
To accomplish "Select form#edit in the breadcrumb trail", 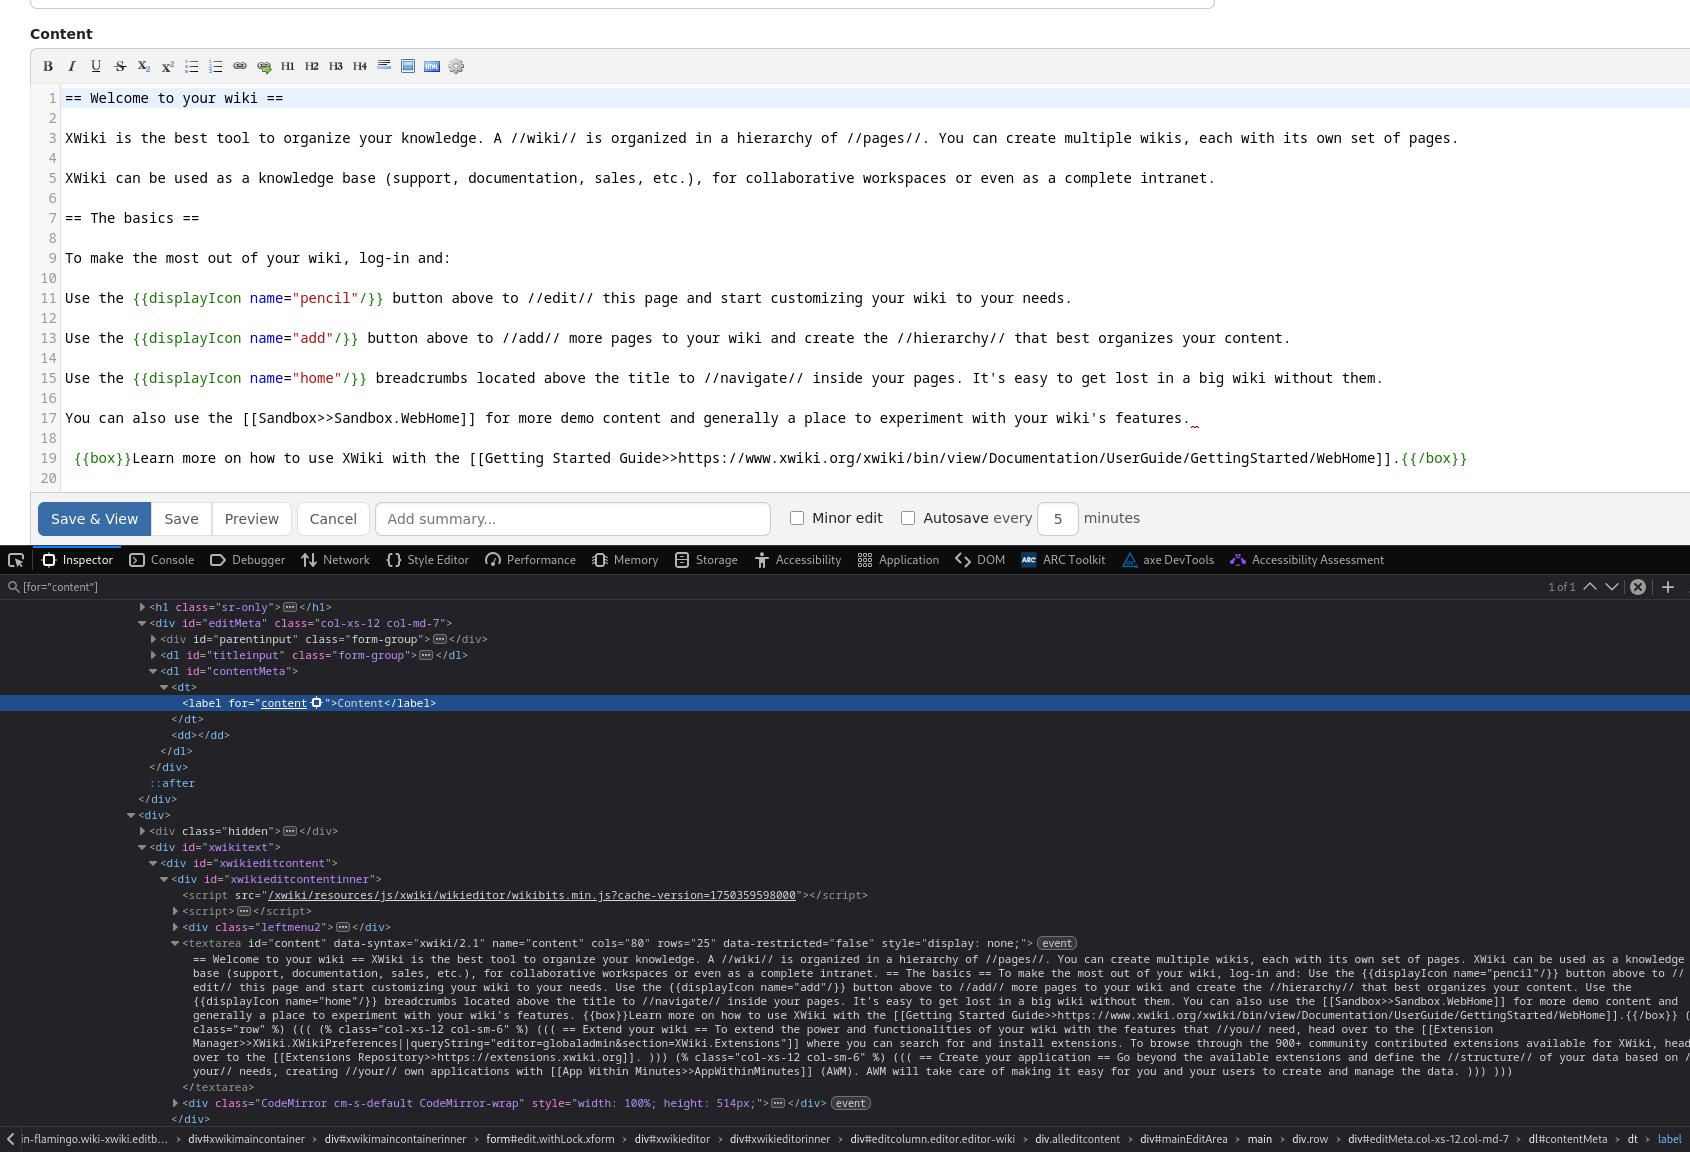I will [x=550, y=1139].
